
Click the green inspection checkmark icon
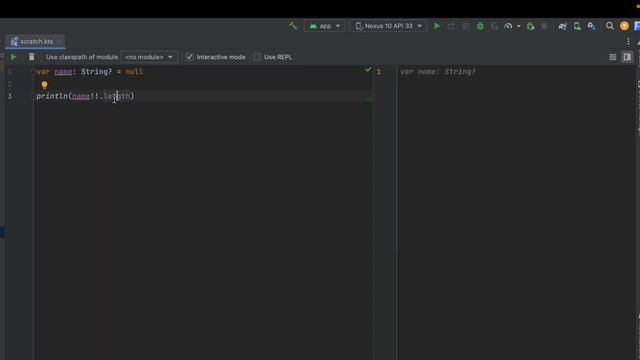368,70
